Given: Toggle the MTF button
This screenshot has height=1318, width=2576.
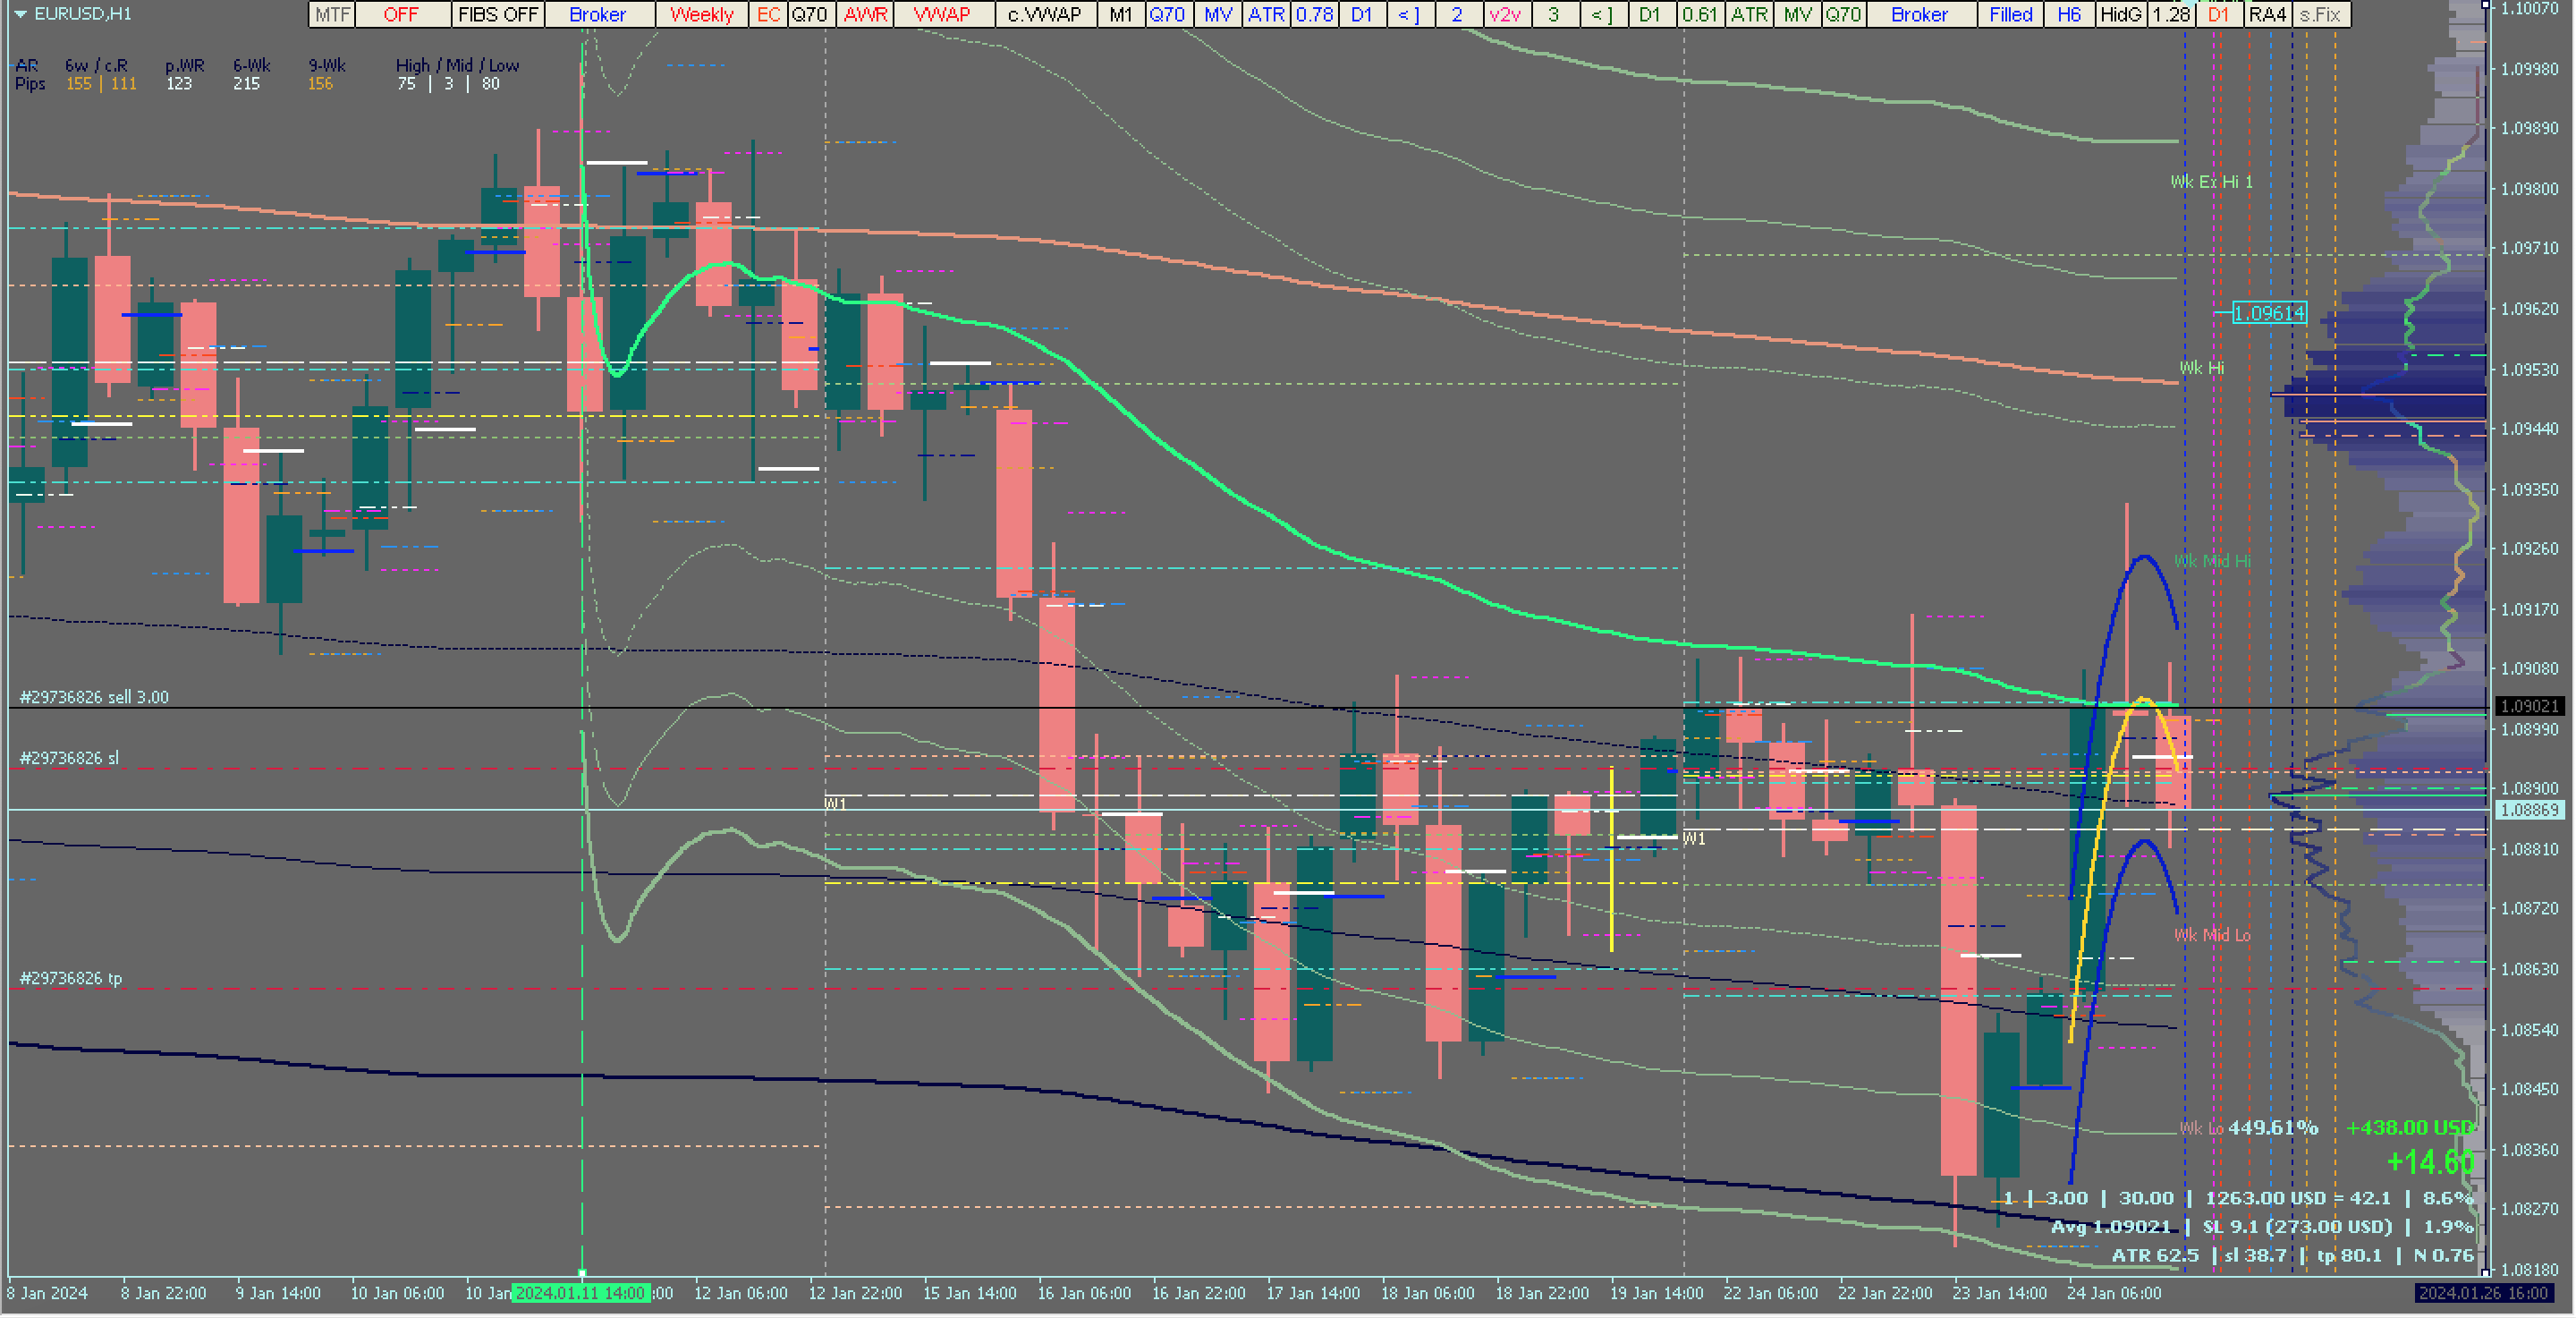Looking at the screenshot, I should tap(332, 14).
